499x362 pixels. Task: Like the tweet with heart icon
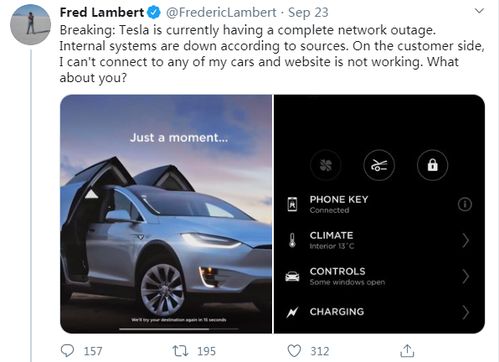pos(294,351)
